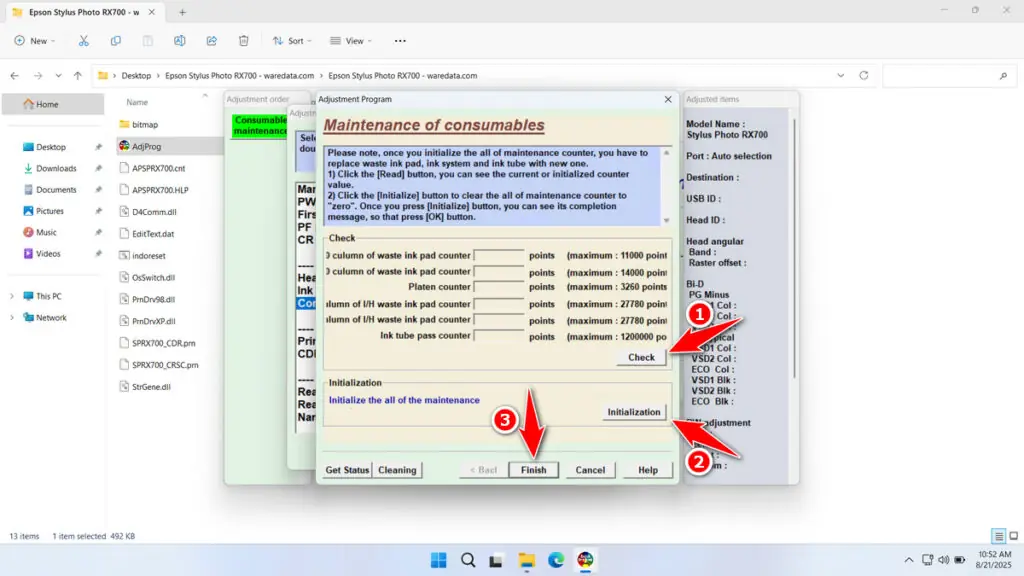Open the Windows Start menu
Viewport: 1024px width, 576px height.
[438, 559]
